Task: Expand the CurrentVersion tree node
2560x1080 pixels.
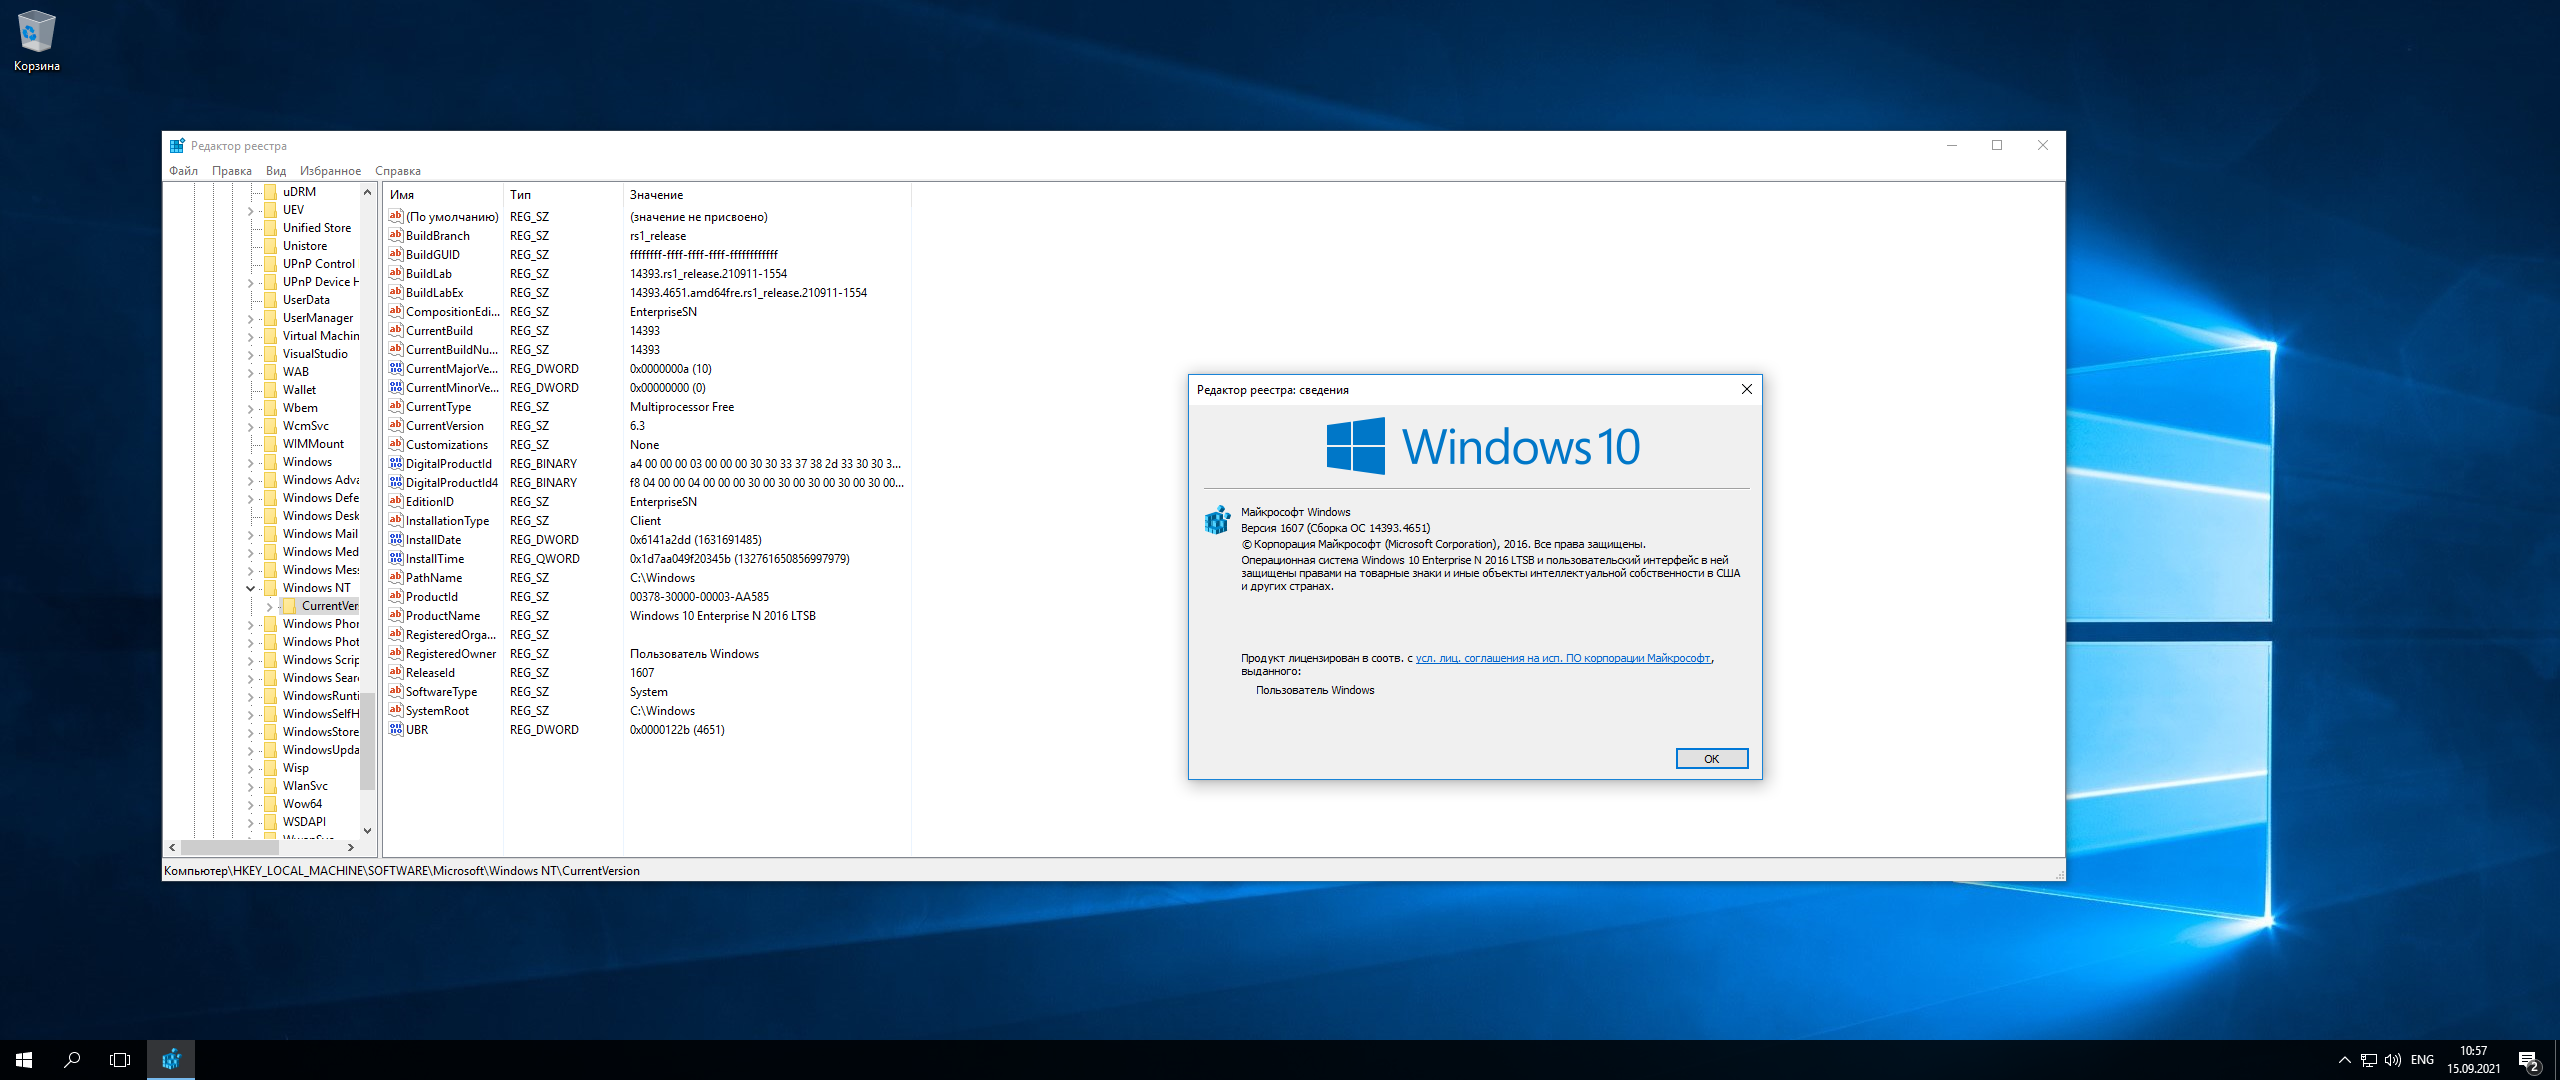Action: coord(270,606)
